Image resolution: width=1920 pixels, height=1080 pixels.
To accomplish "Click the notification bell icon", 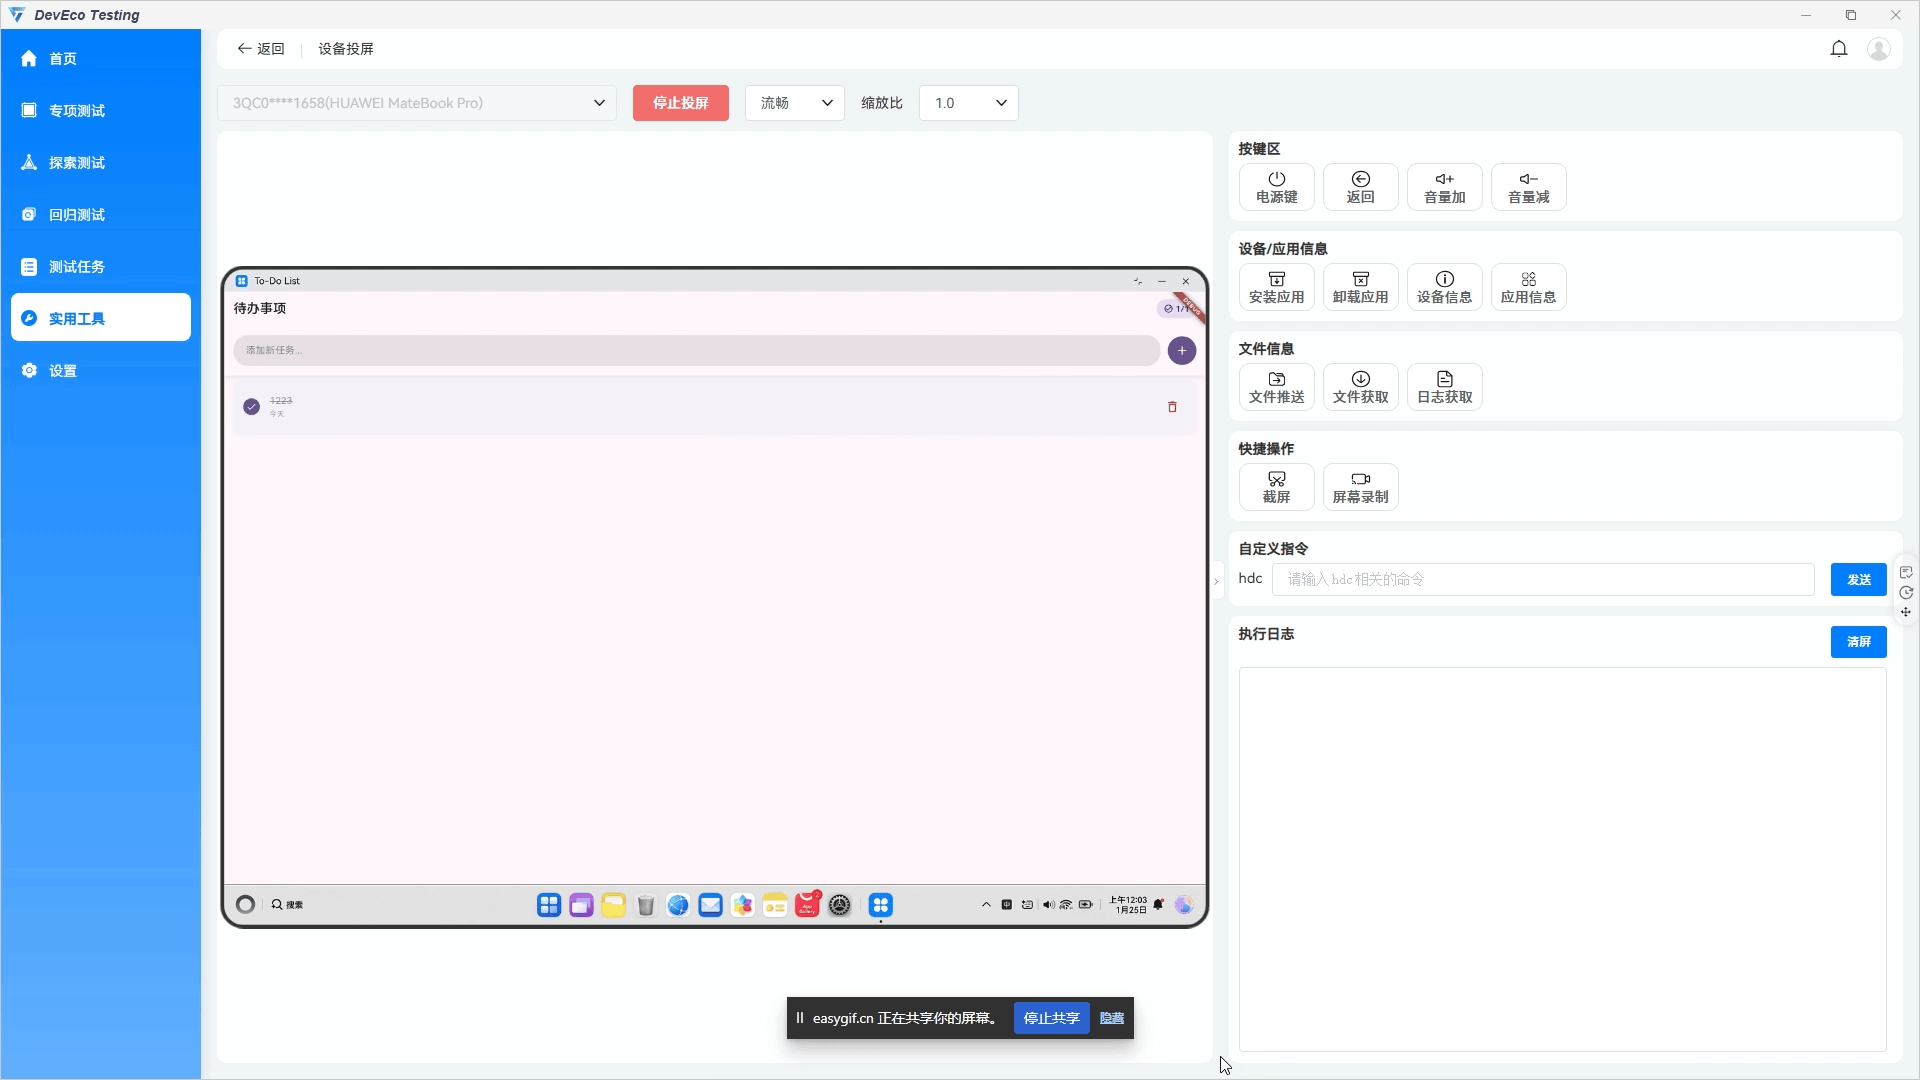I will [x=1838, y=49].
